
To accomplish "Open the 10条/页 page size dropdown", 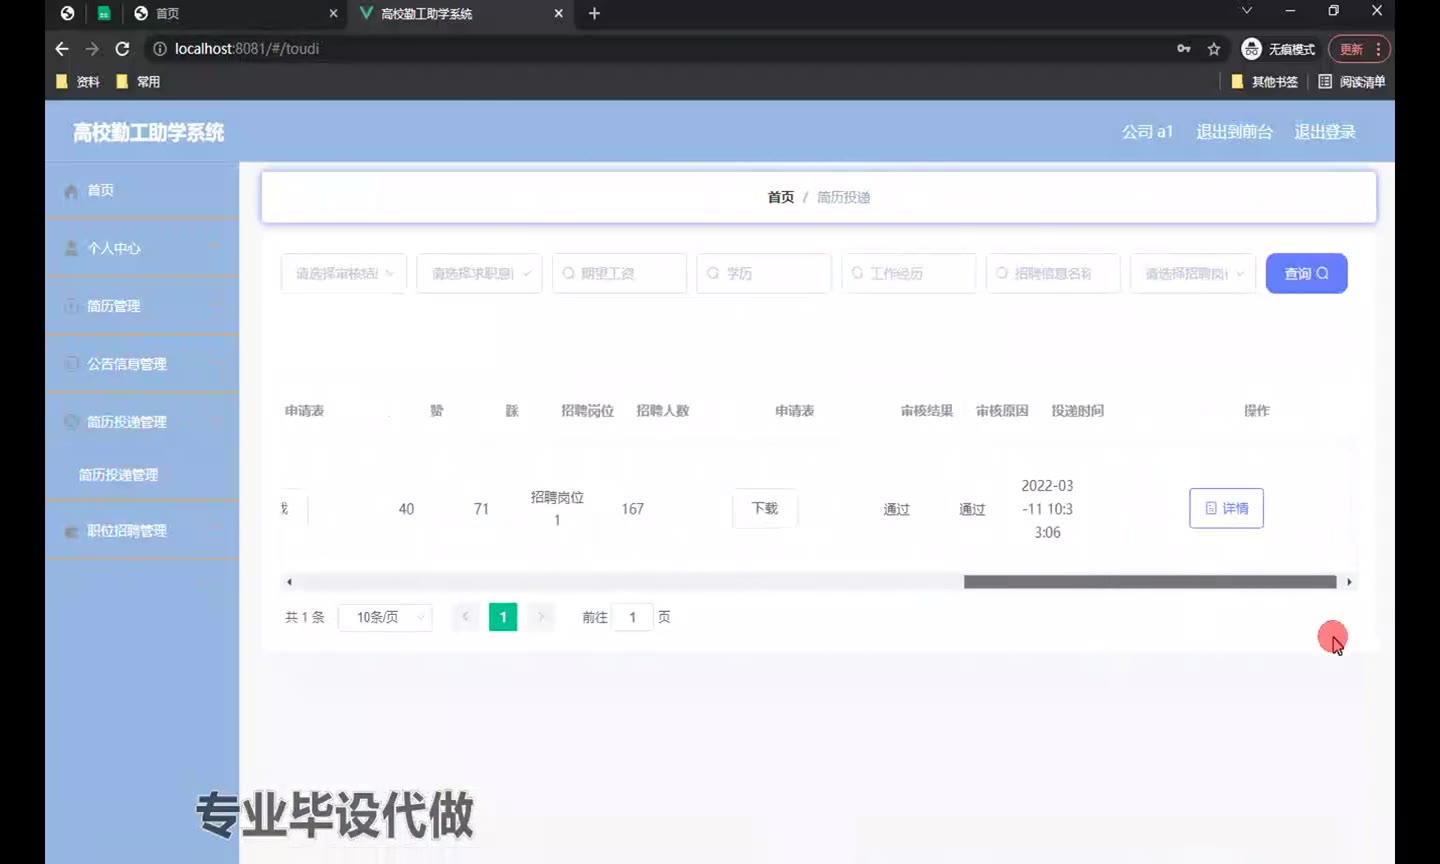I will [385, 617].
